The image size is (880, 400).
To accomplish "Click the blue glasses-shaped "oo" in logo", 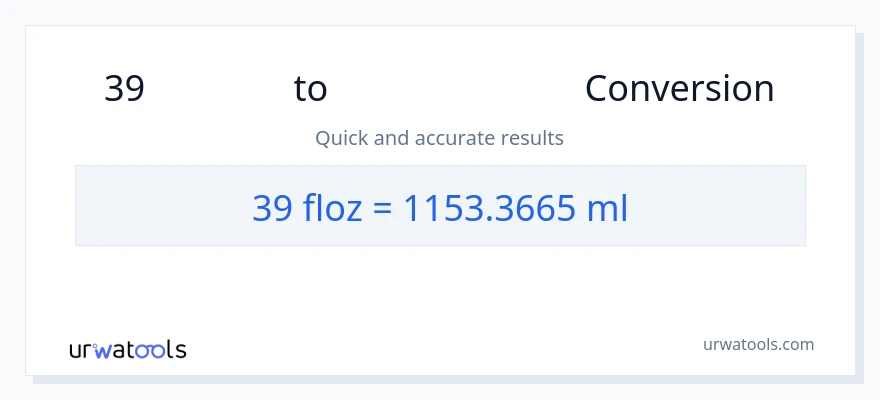I will pyautogui.click(x=149, y=350).
